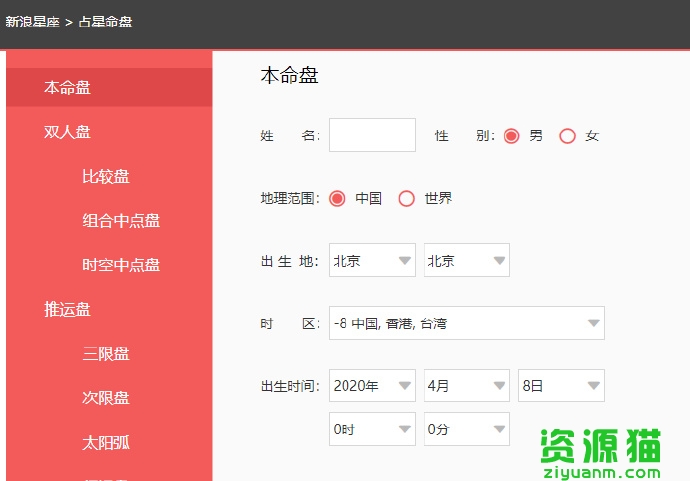
Task: Open 推运盘 in the sidebar
Action: pyautogui.click(x=67, y=309)
